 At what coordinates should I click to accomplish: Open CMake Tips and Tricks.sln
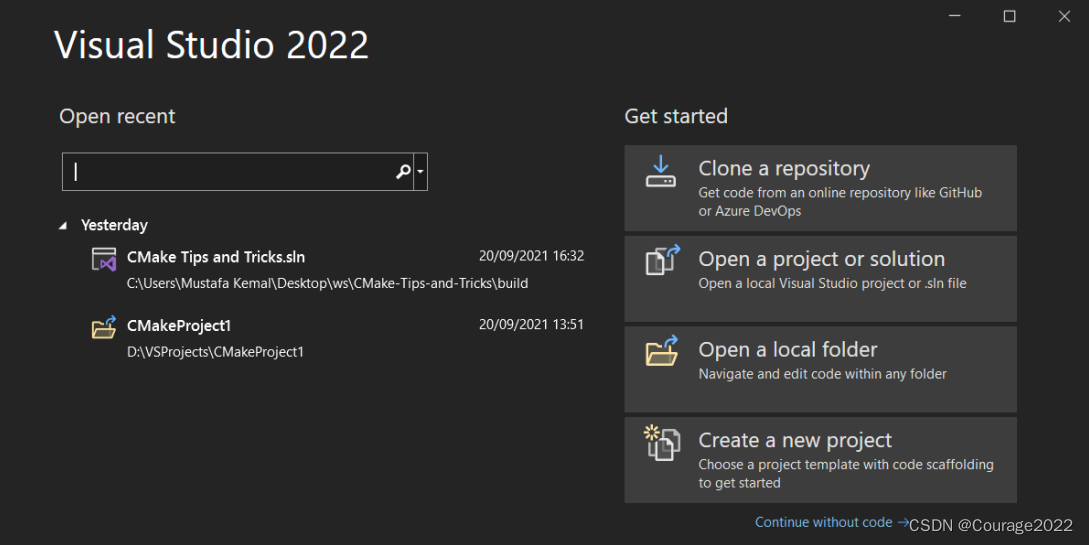coord(216,257)
